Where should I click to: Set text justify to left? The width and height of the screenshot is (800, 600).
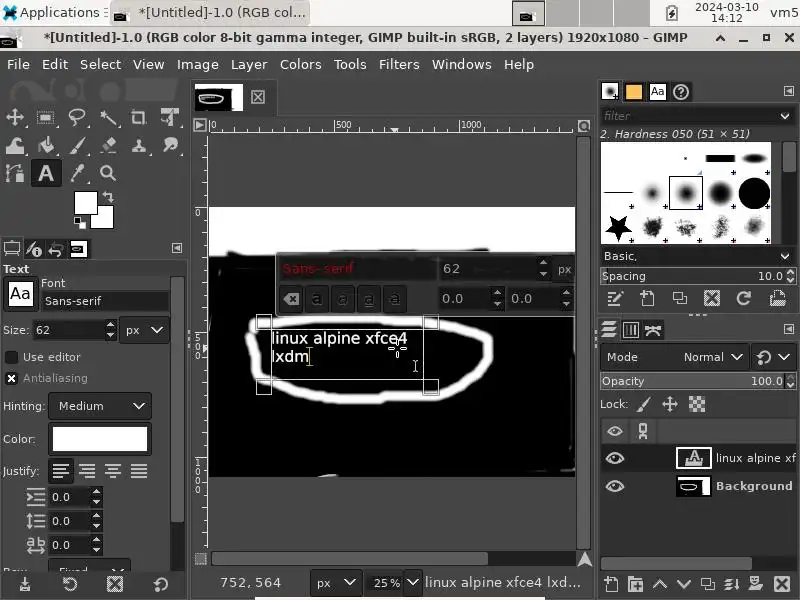point(61,471)
